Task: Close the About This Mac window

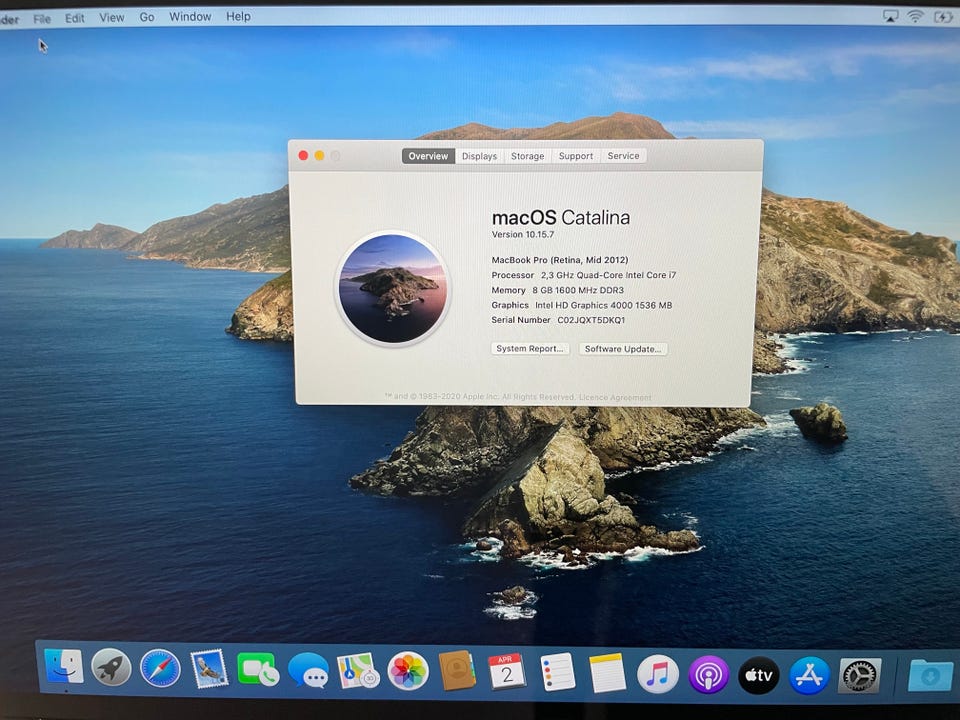Action: pyautogui.click(x=303, y=156)
